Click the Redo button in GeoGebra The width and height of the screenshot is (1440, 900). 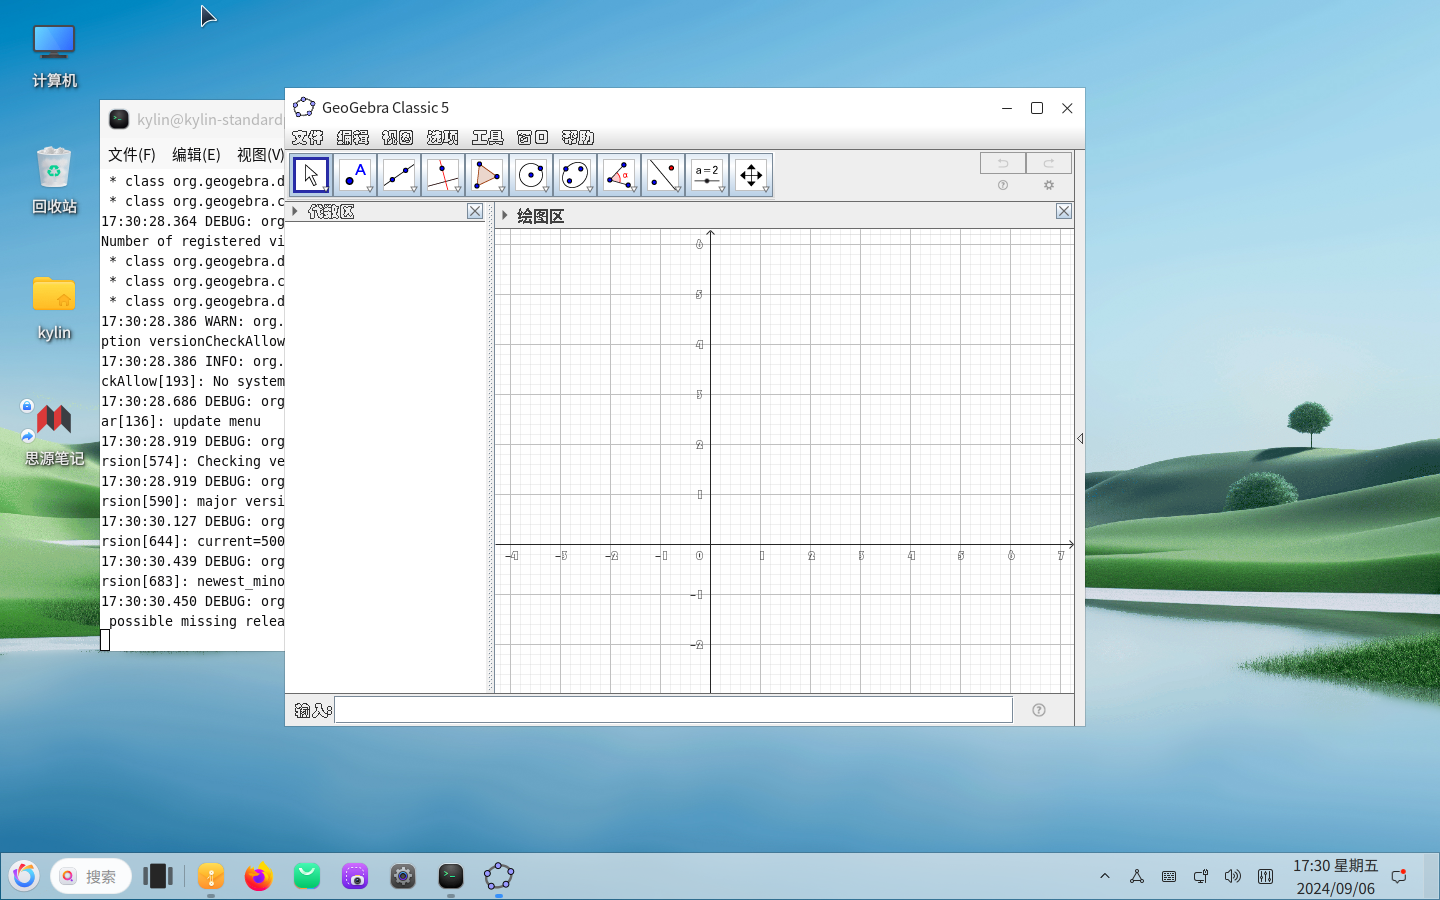tap(1049, 163)
